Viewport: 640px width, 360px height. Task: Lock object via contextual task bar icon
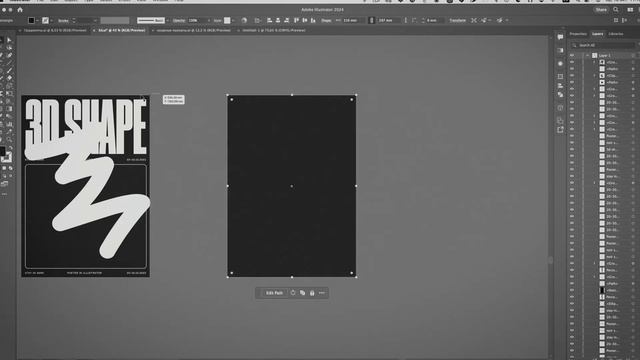(312, 293)
